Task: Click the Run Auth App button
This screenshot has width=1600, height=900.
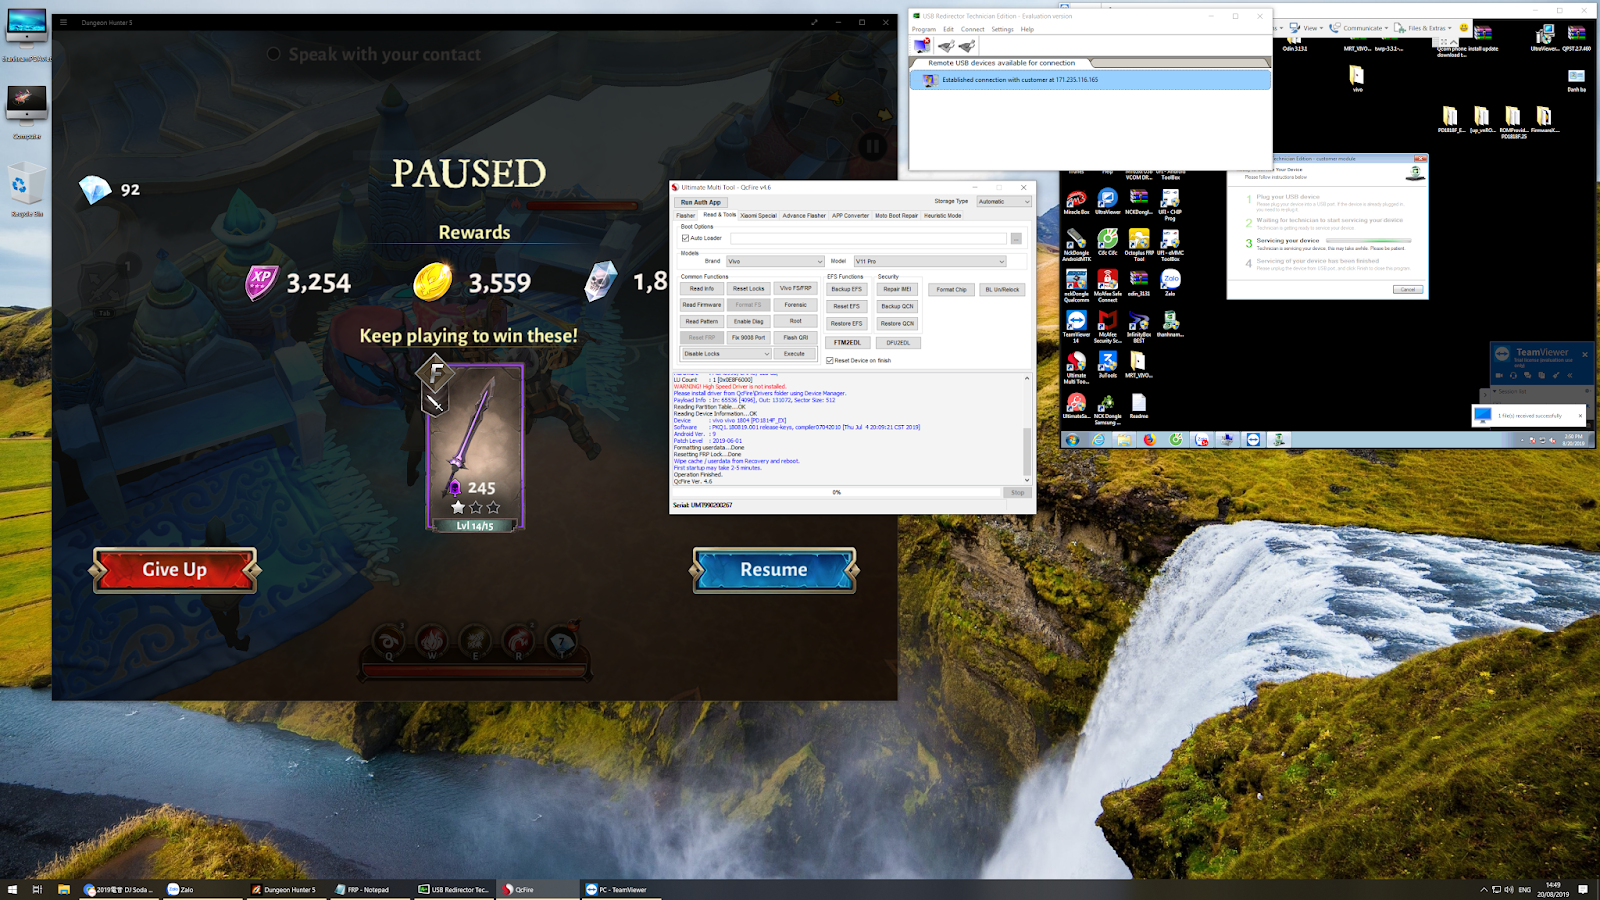Action: [x=700, y=202]
